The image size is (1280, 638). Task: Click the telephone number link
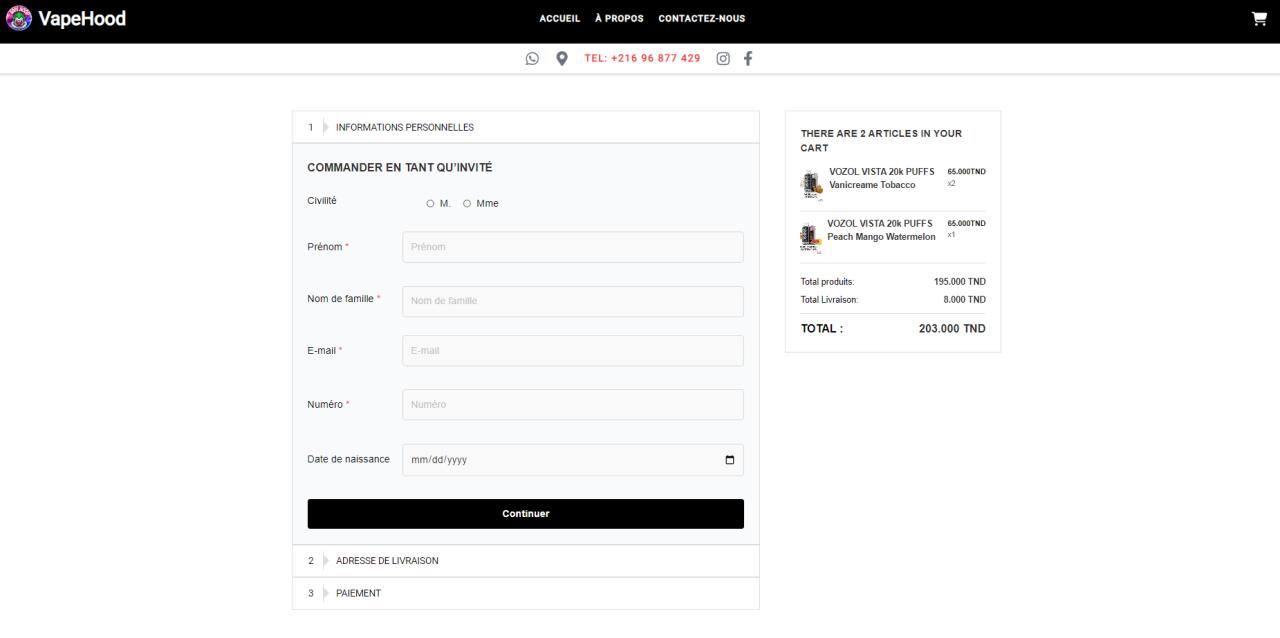pyautogui.click(x=642, y=58)
